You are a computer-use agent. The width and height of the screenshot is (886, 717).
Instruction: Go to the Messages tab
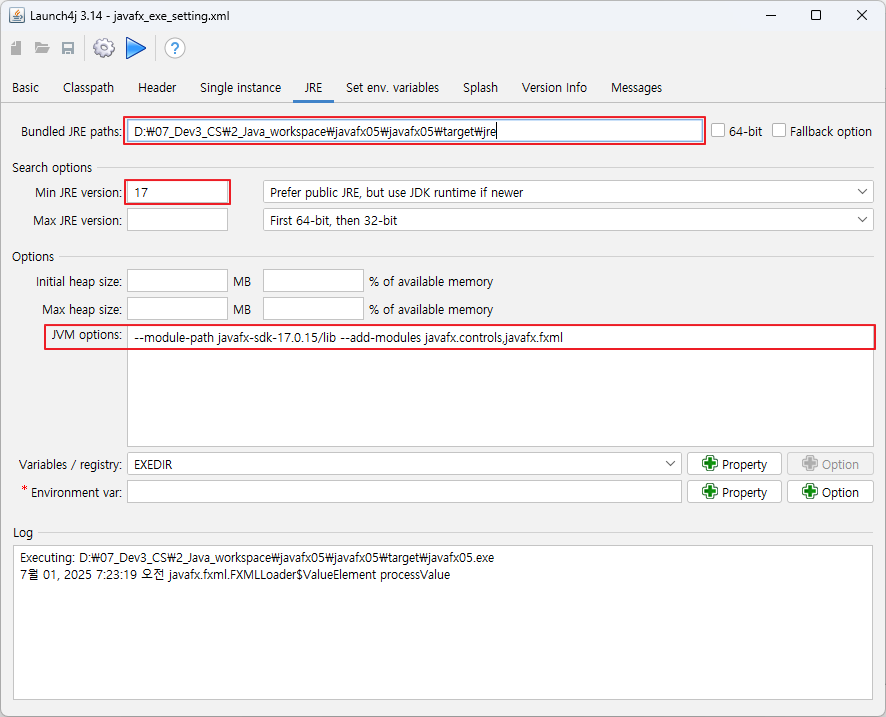(x=636, y=88)
